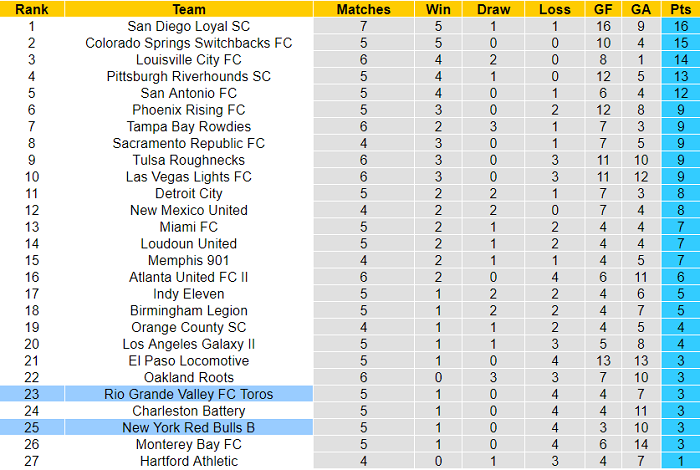Open Pittsburgh Riverhounds SC team page

click(x=188, y=76)
